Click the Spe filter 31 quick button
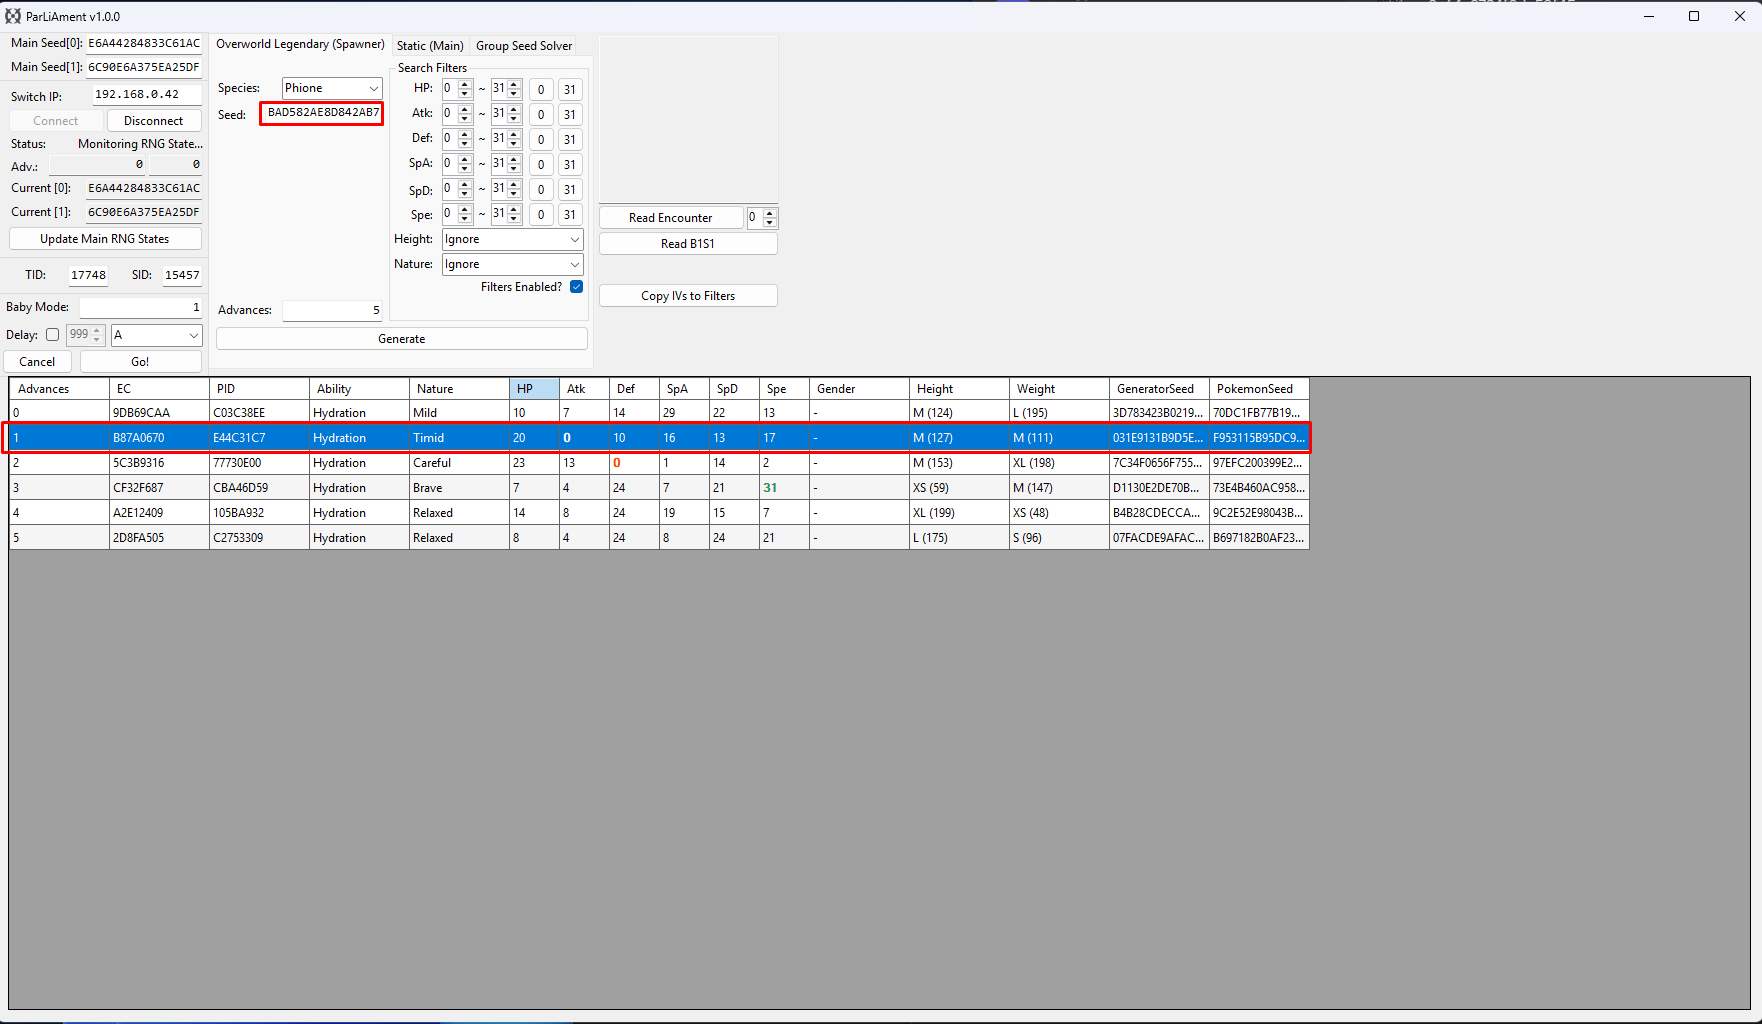Screen dimensions: 1762x1024 point(570,215)
